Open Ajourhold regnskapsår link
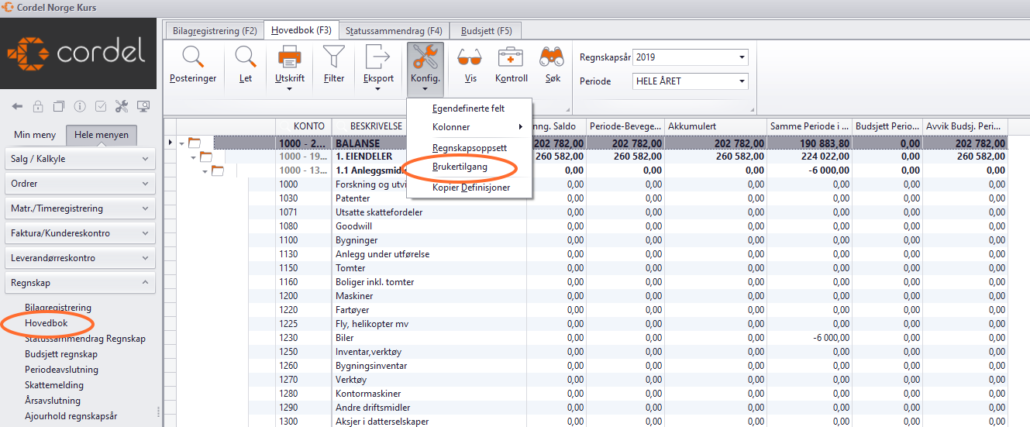The height and width of the screenshot is (427, 1030). (x=71, y=416)
